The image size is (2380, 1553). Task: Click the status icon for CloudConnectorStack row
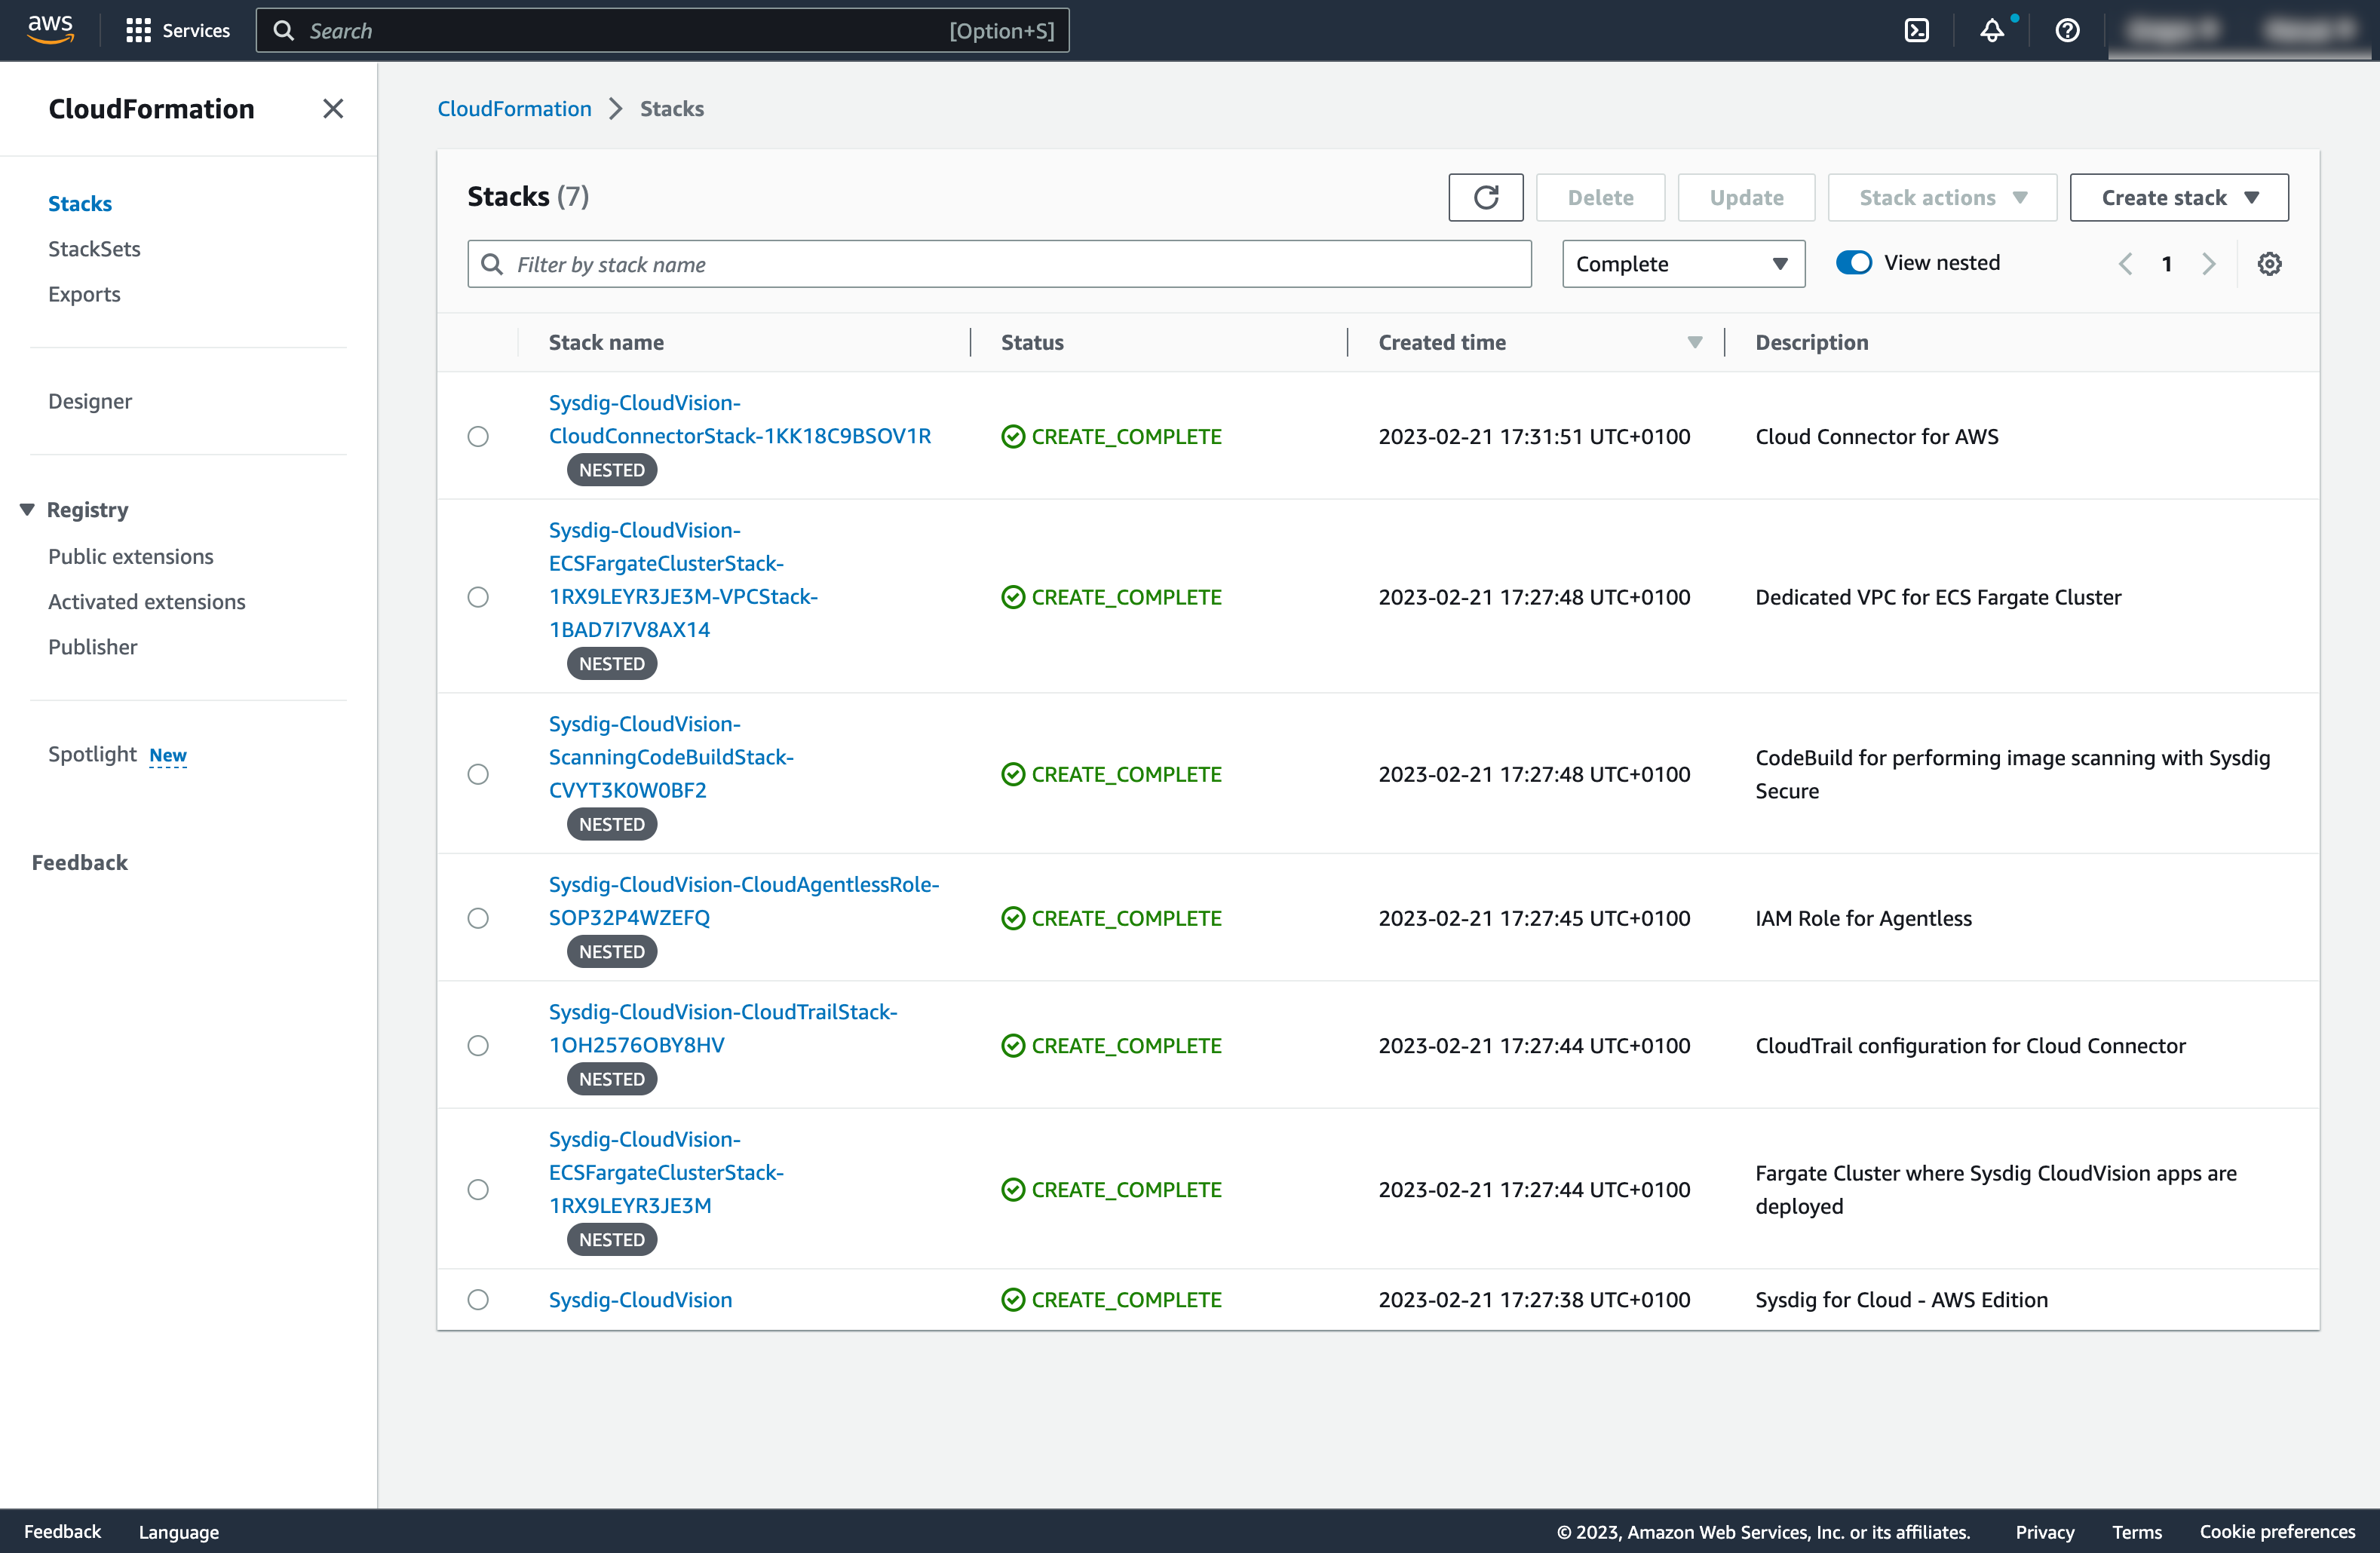click(1013, 436)
